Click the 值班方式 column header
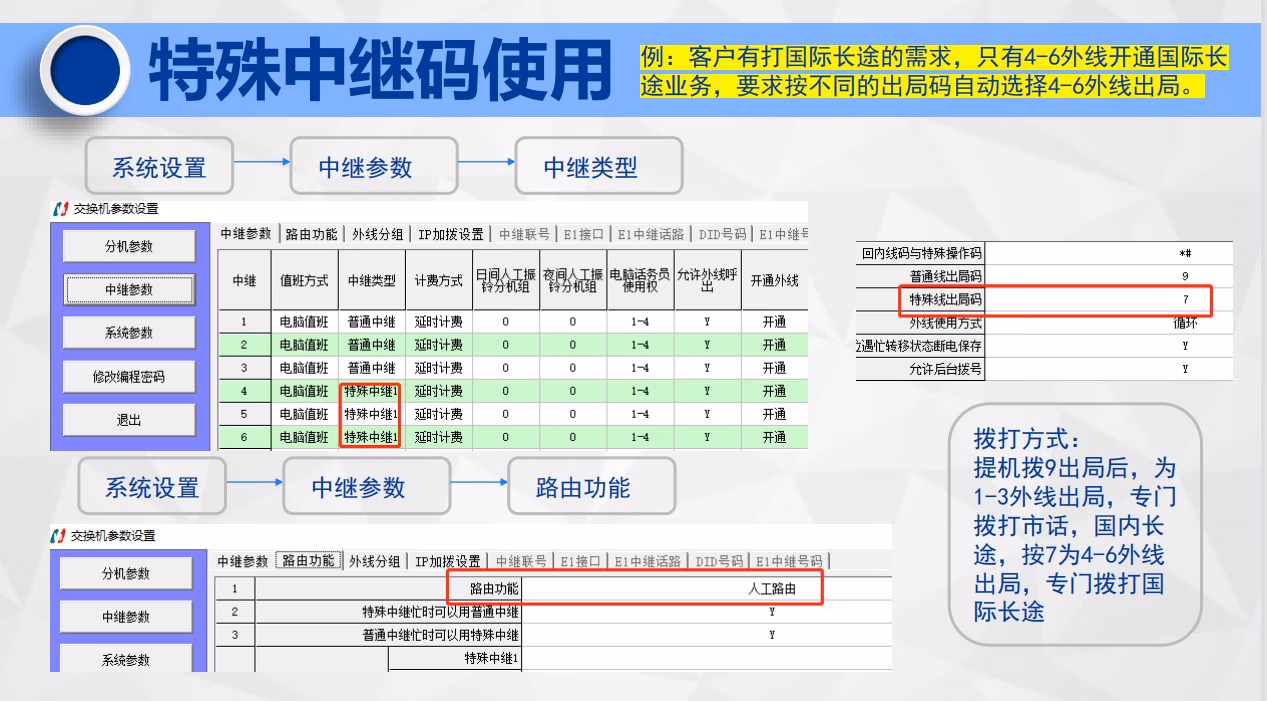Screen dimensions: 1267x701 tap(304, 281)
